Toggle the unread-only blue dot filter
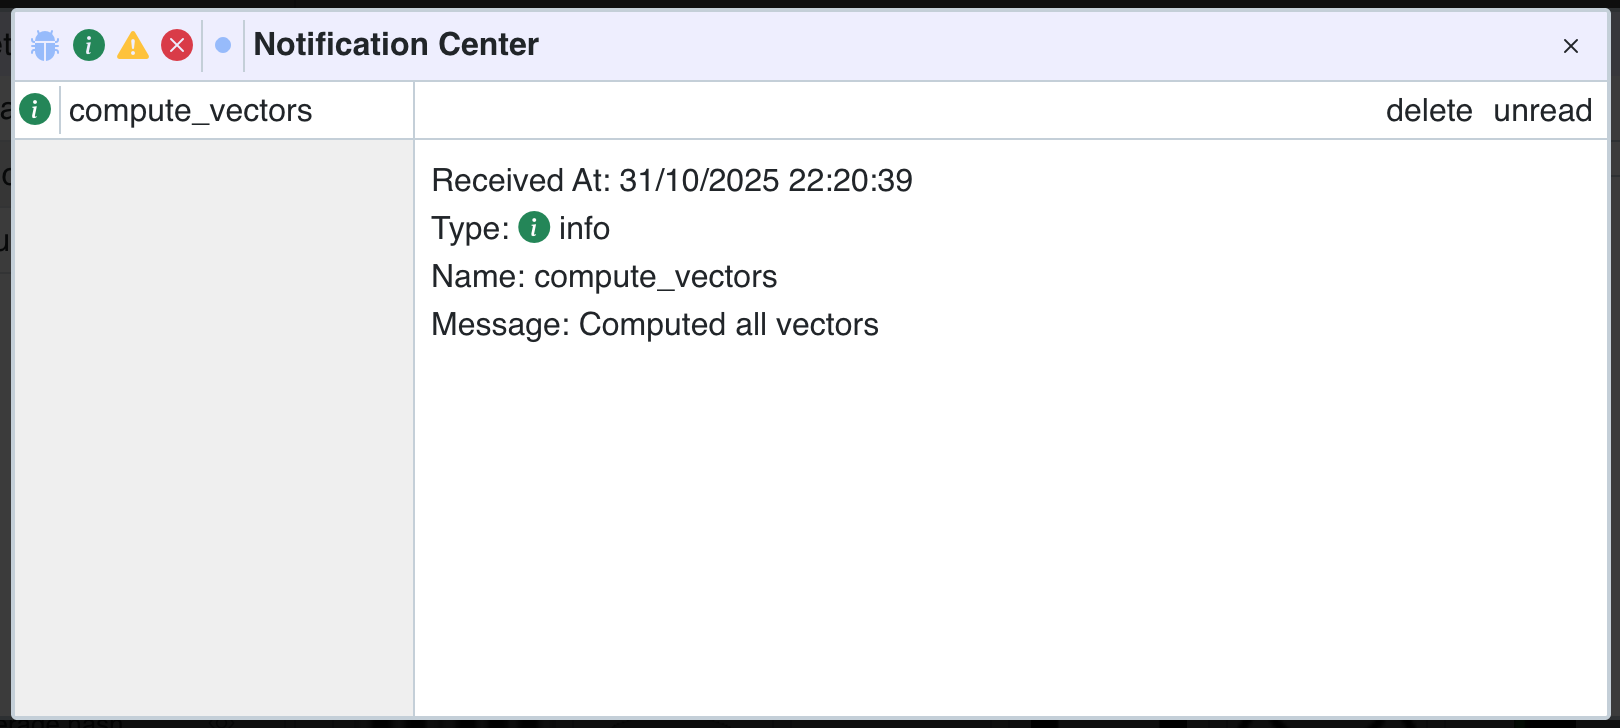Image resolution: width=1620 pixels, height=728 pixels. coord(222,45)
